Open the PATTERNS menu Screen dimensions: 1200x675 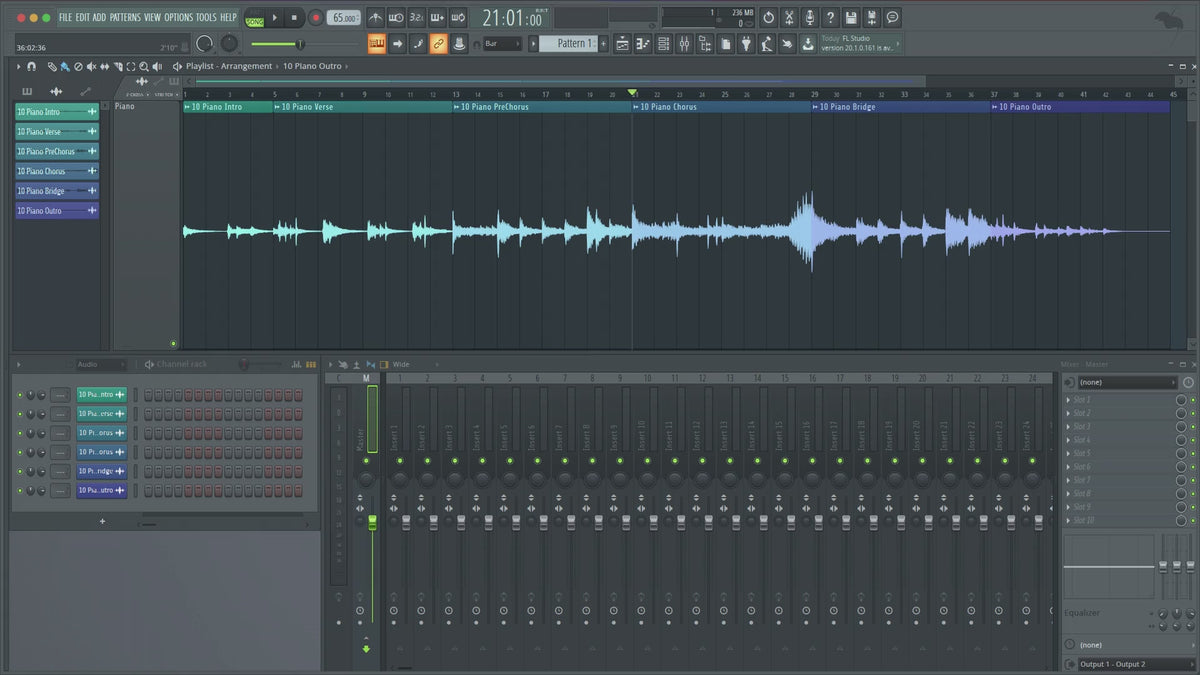pos(125,18)
